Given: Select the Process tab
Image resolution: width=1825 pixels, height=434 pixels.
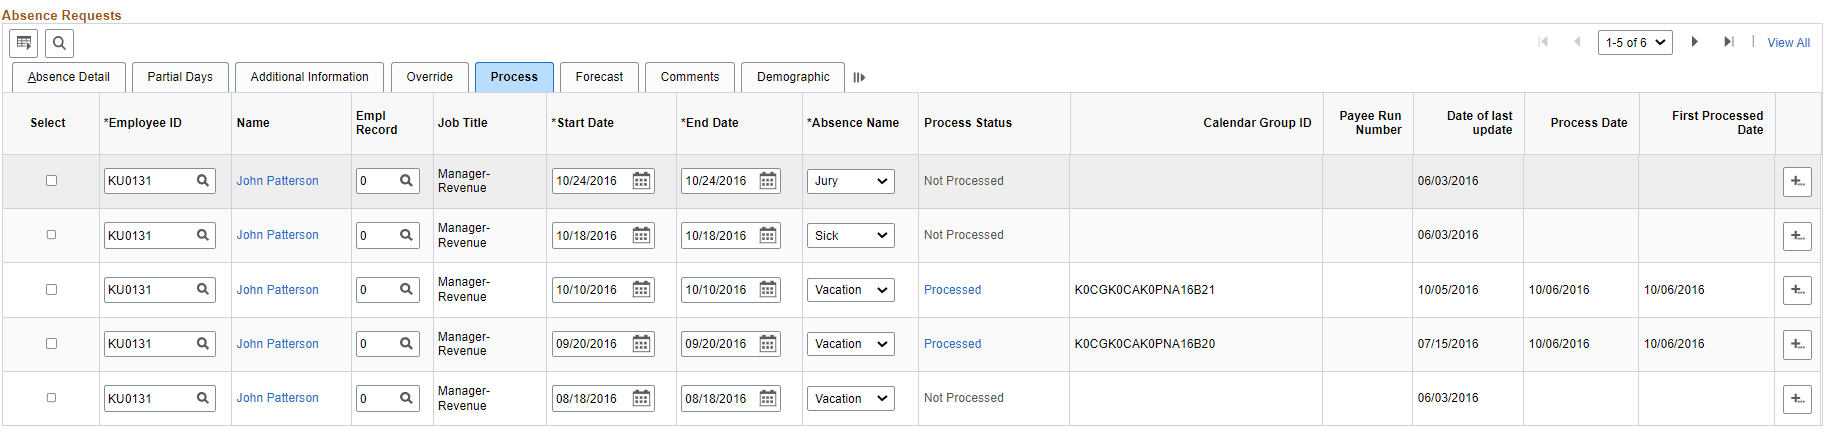Looking at the screenshot, I should [514, 77].
